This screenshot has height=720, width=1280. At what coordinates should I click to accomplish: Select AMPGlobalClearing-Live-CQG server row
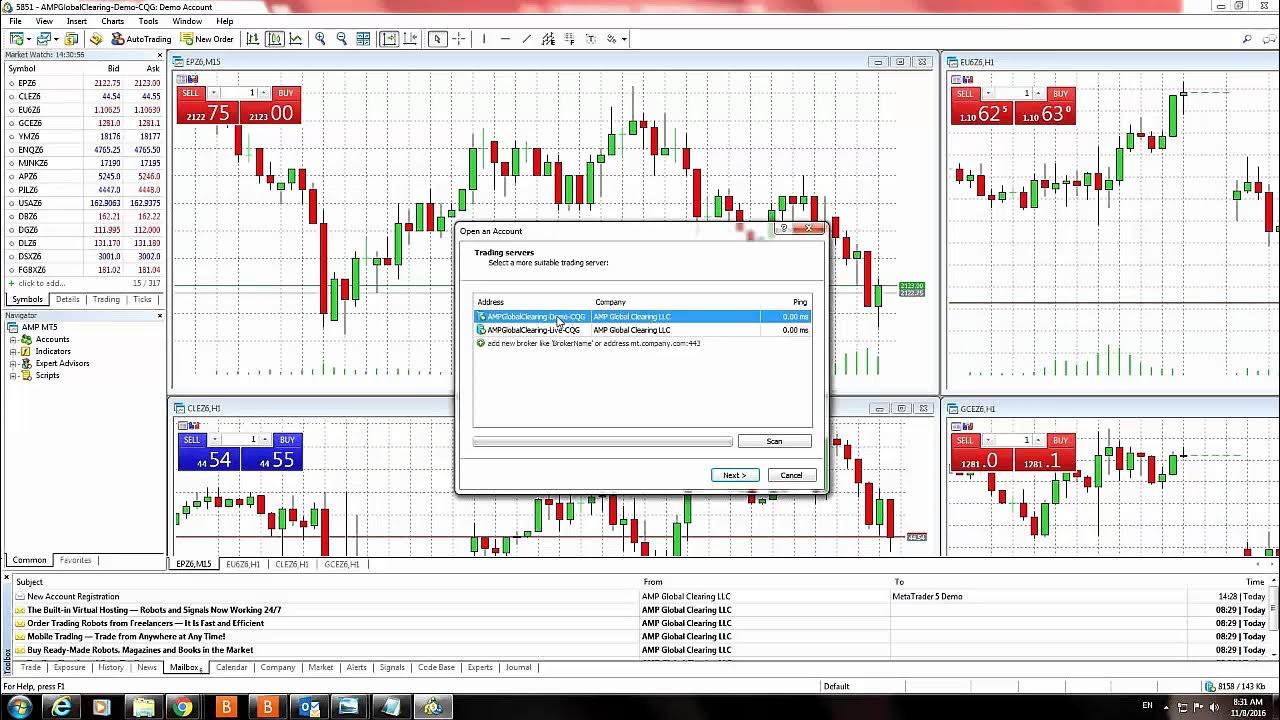(642, 330)
